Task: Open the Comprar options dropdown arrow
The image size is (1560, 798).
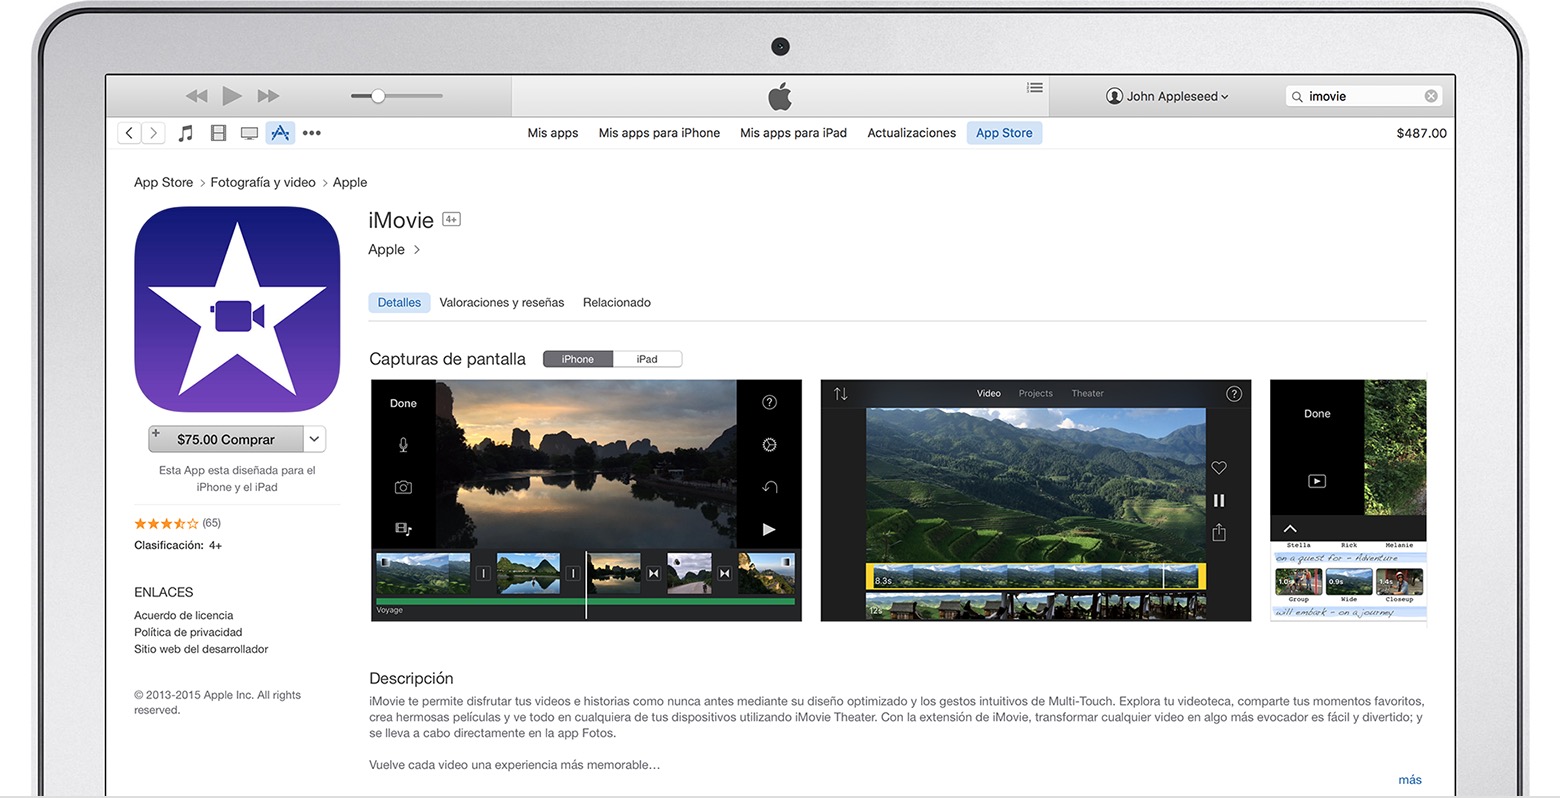Action: [x=313, y=439]
